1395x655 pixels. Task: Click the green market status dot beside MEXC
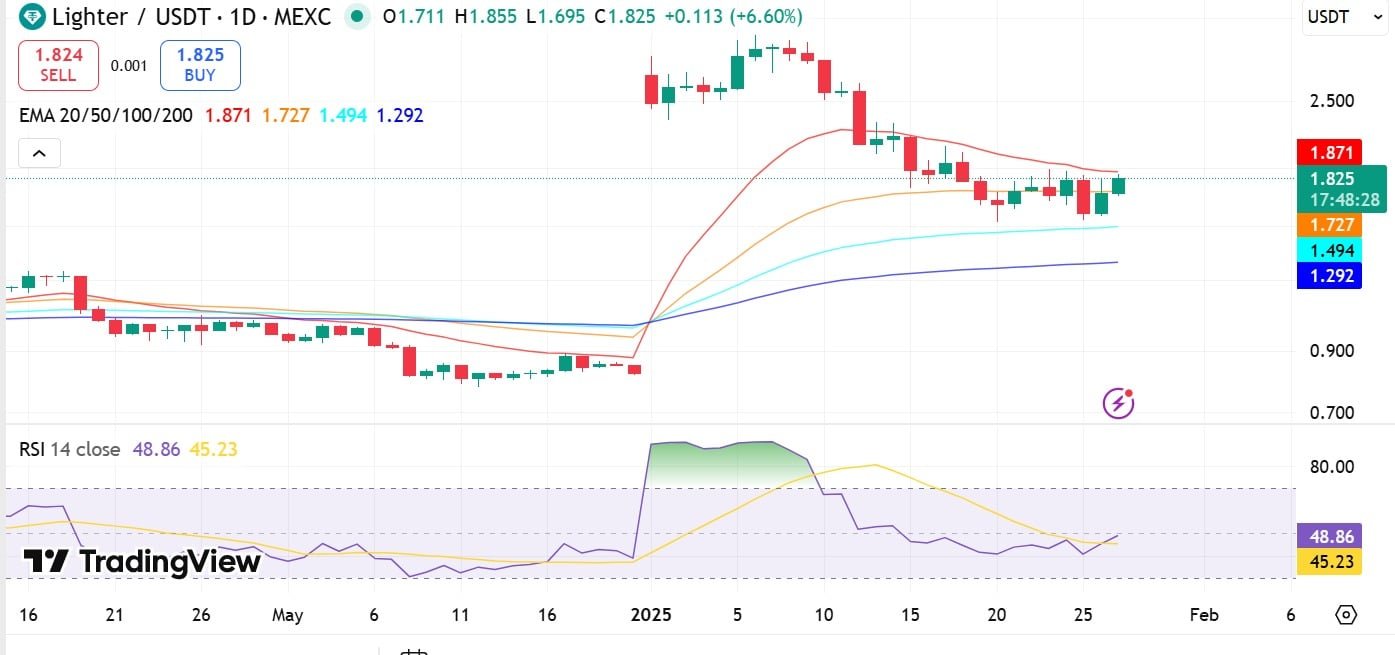pos(356,17)
